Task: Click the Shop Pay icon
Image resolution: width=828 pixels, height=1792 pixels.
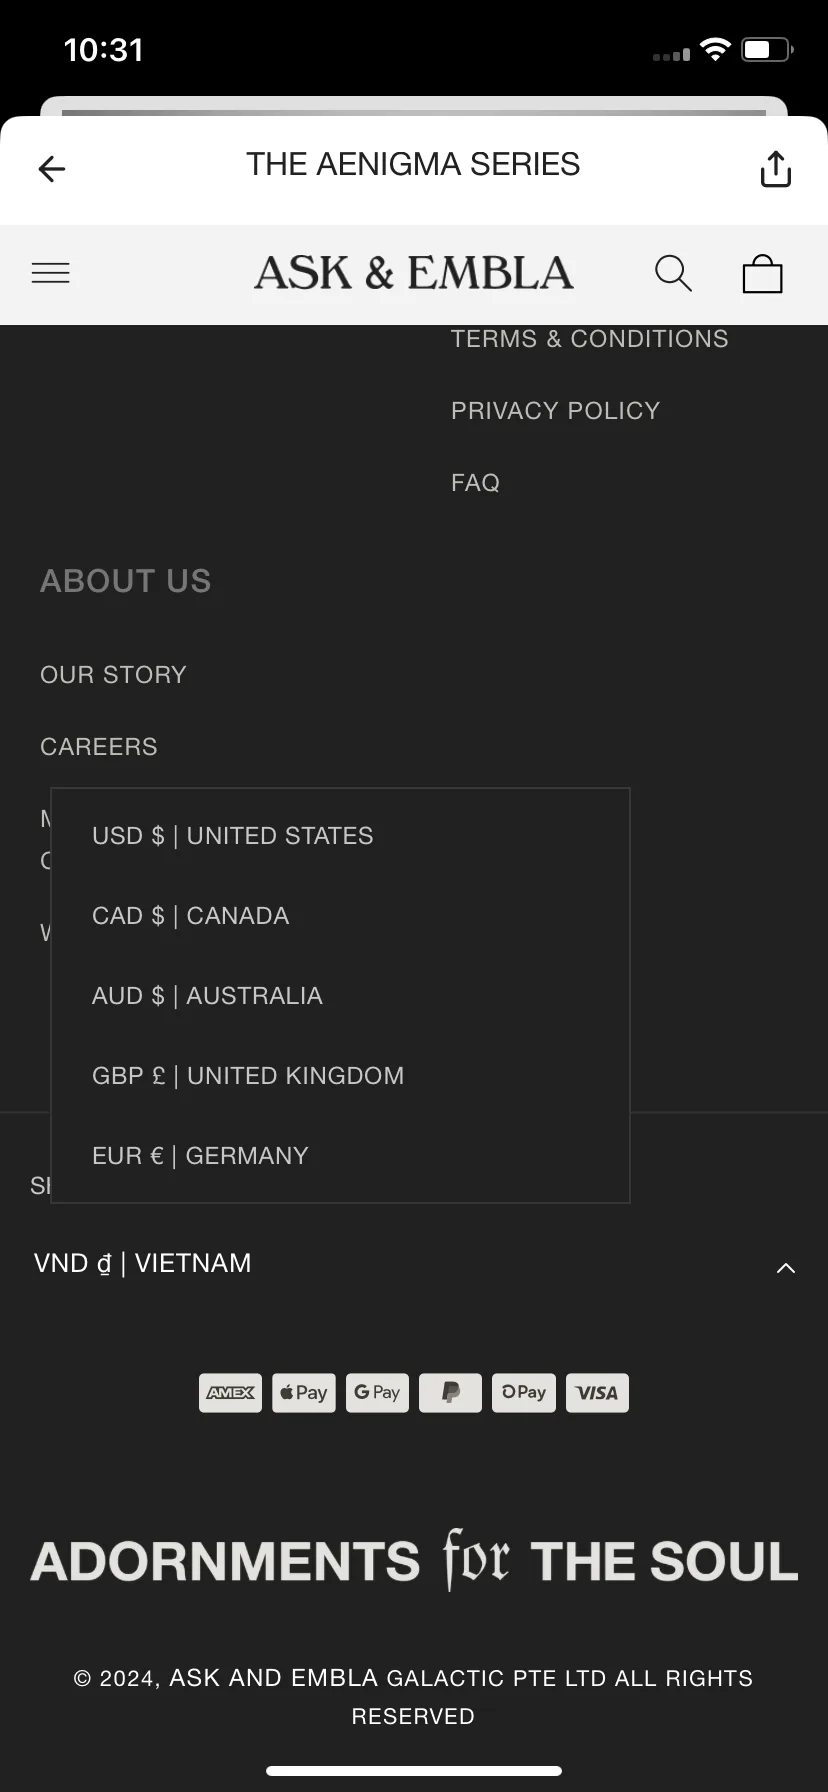Action: (x=523, y=1392)
